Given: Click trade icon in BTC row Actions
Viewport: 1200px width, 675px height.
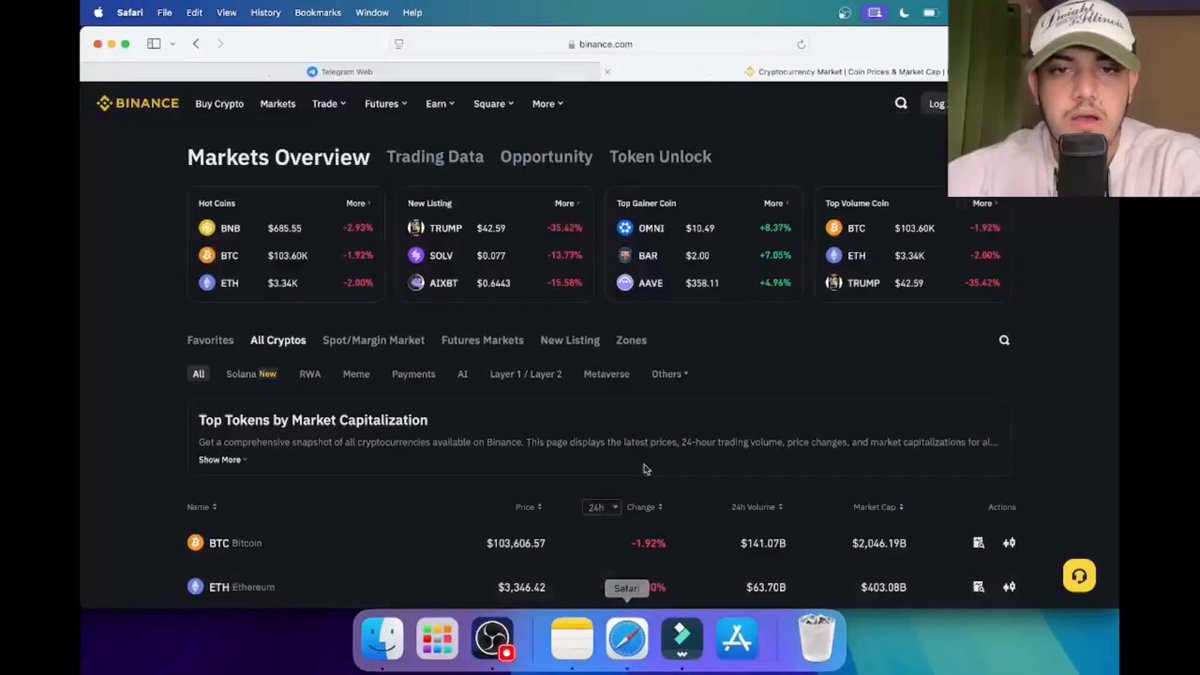Looking at the screenshot, I should tap(1009, 543).
